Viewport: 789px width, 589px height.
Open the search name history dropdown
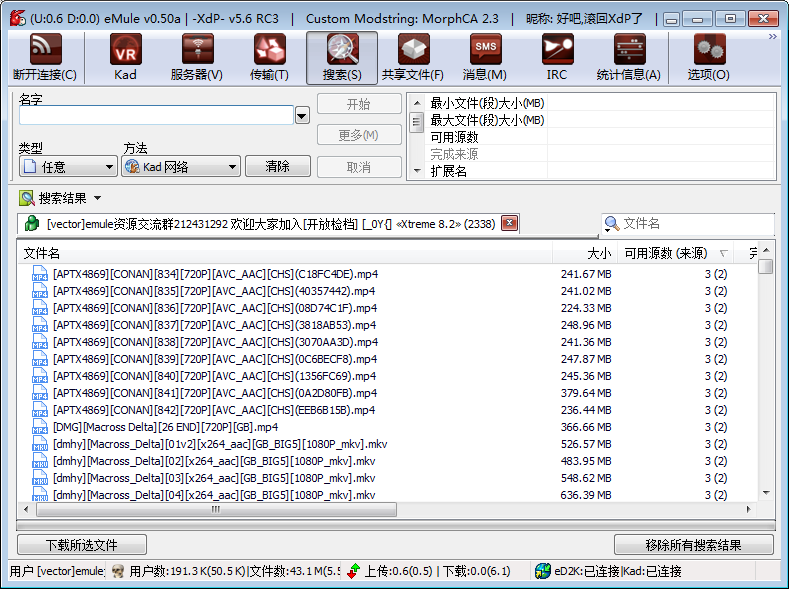(302, 116)
